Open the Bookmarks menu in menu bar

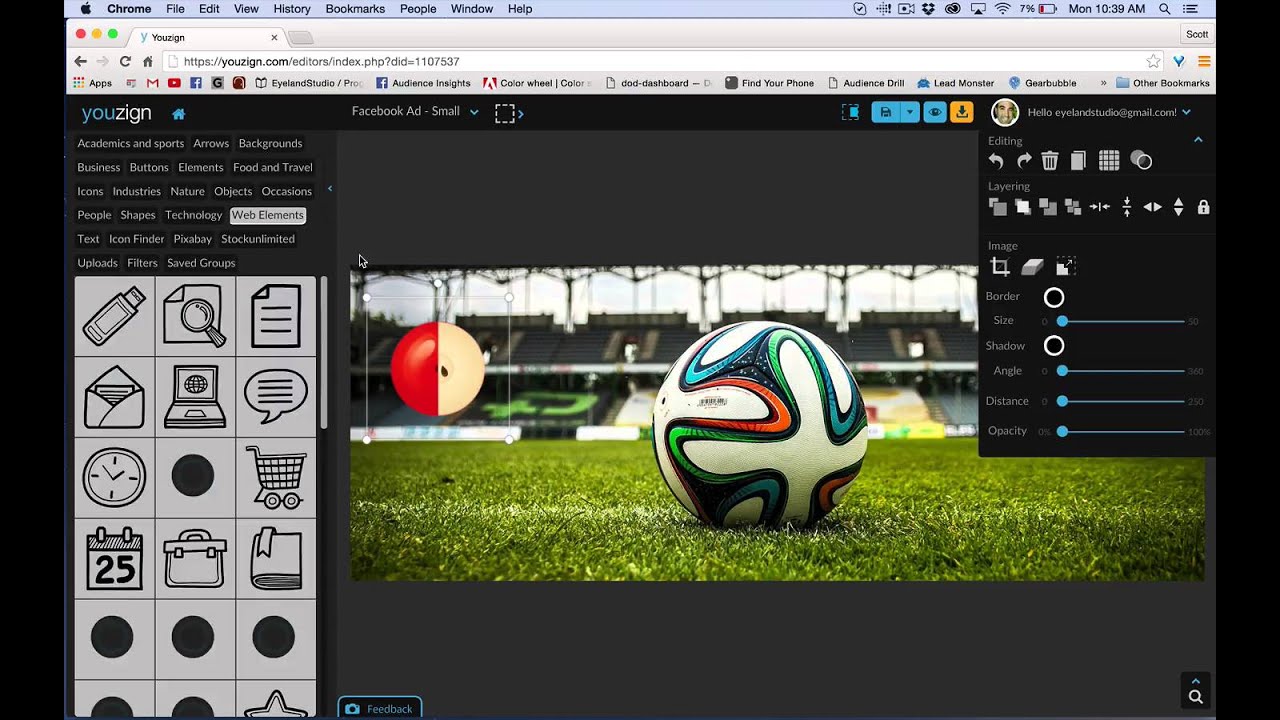pyautogui.click(x=354, y=9)
